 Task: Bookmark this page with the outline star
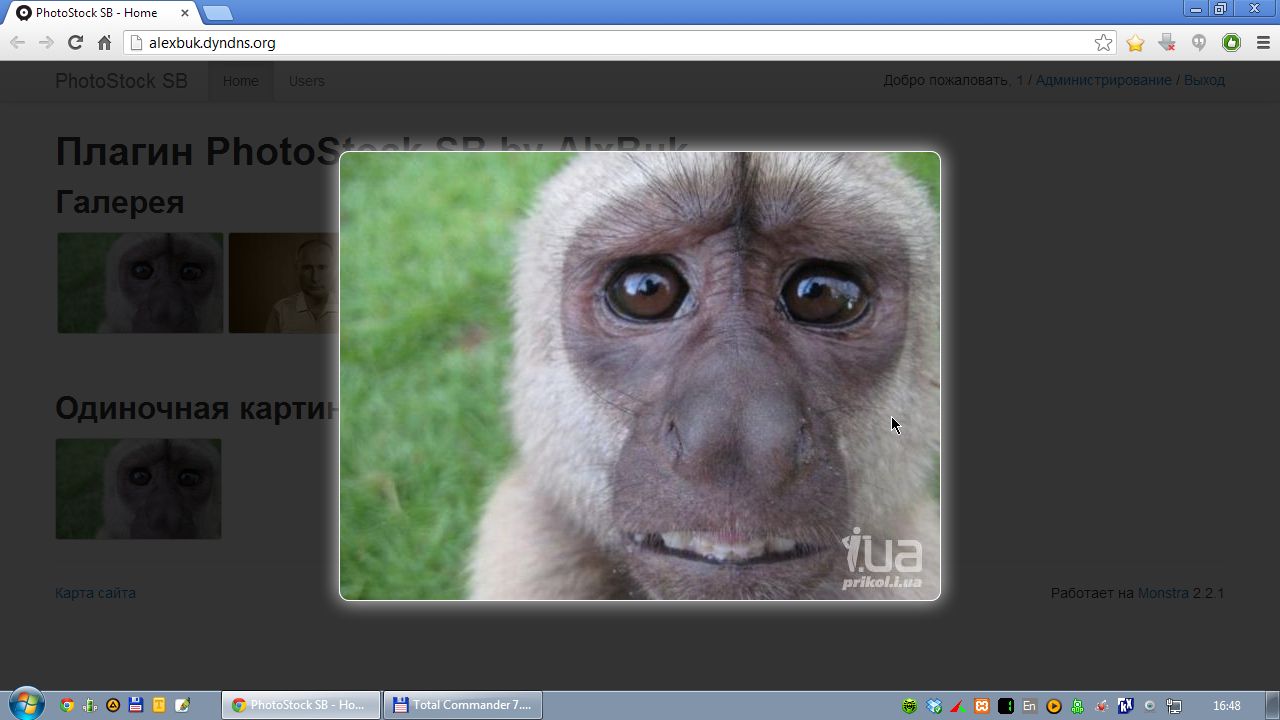click(x=1103, y=42)
